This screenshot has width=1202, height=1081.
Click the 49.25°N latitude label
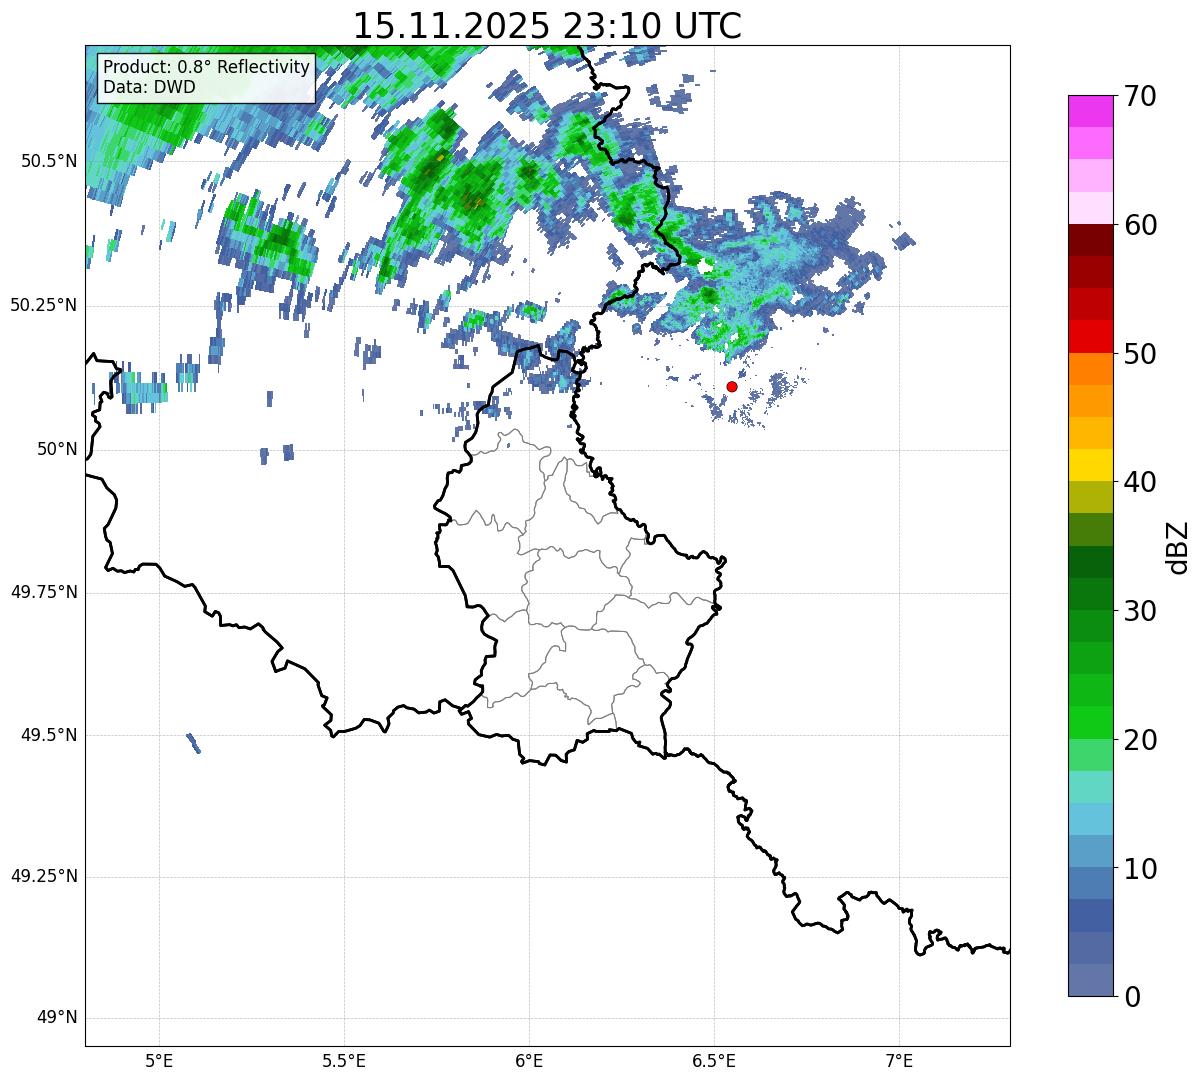(44, 877)
